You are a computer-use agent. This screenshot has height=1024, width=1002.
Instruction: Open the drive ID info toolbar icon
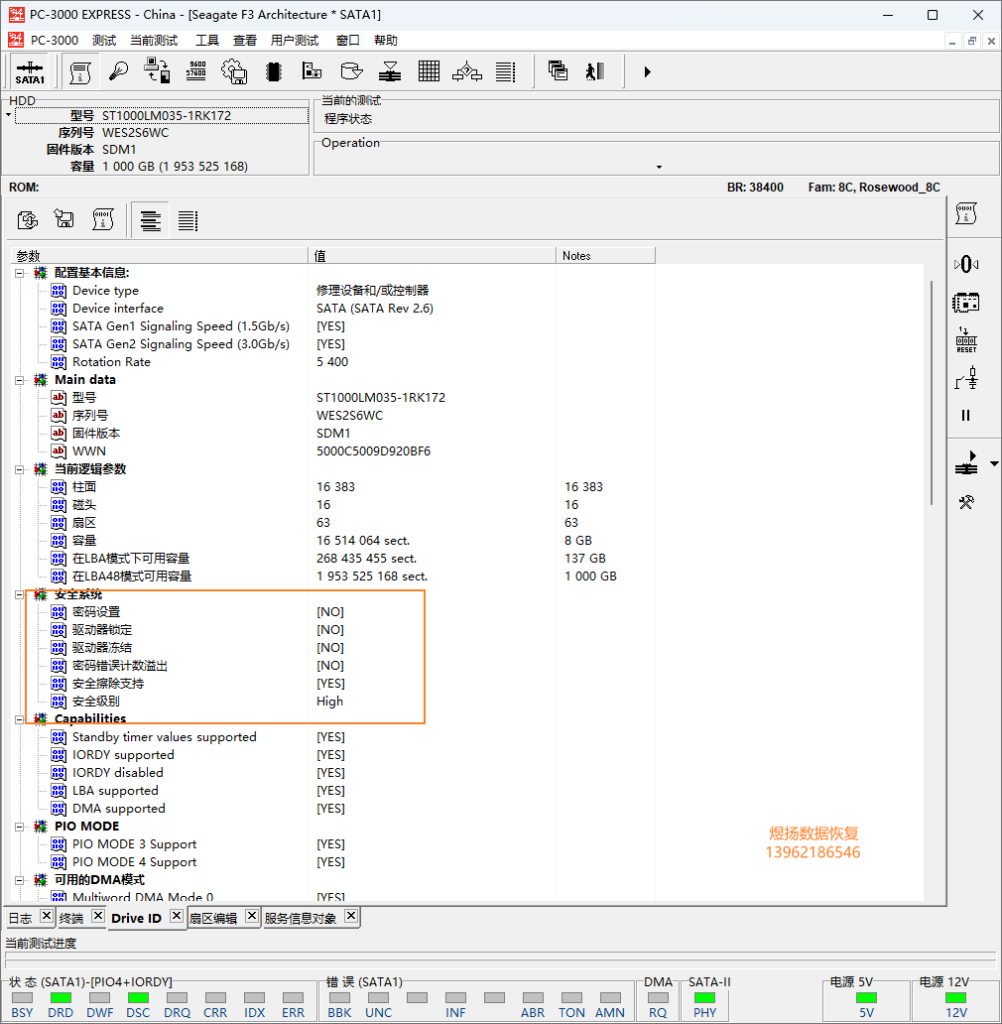pos(80,72)
